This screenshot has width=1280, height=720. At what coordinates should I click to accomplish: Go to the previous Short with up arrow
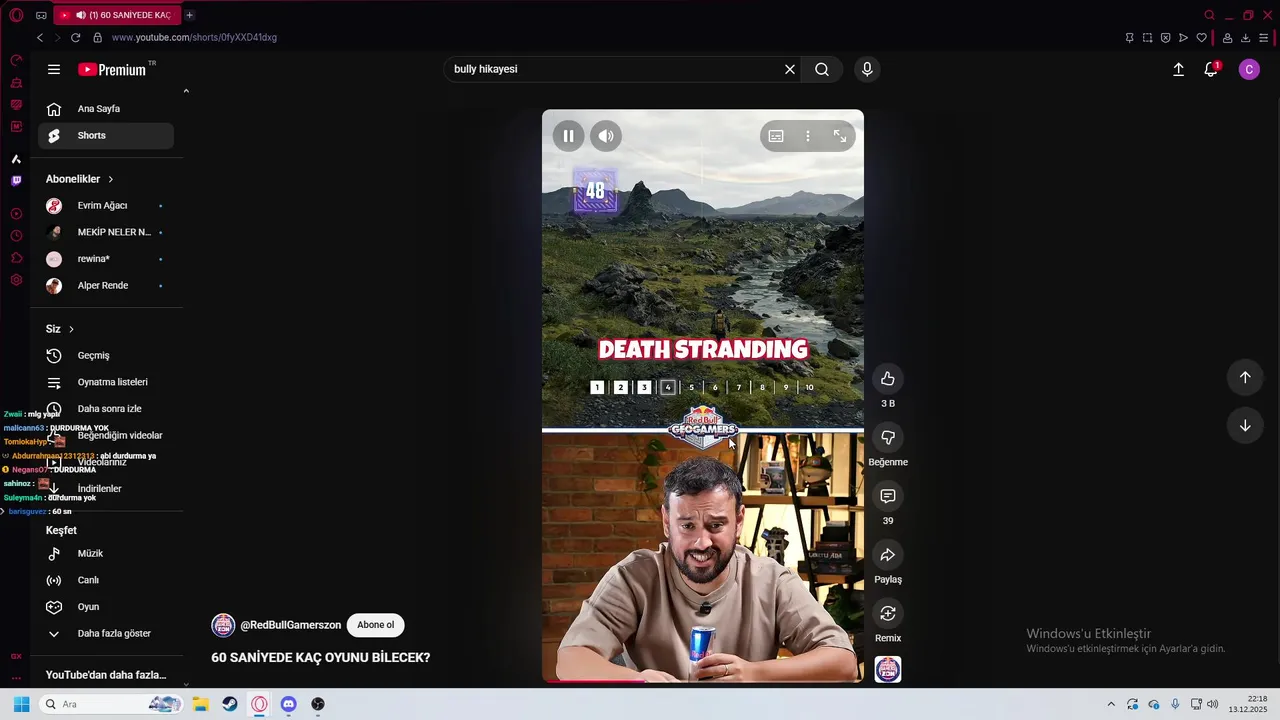coord(1245,377)
